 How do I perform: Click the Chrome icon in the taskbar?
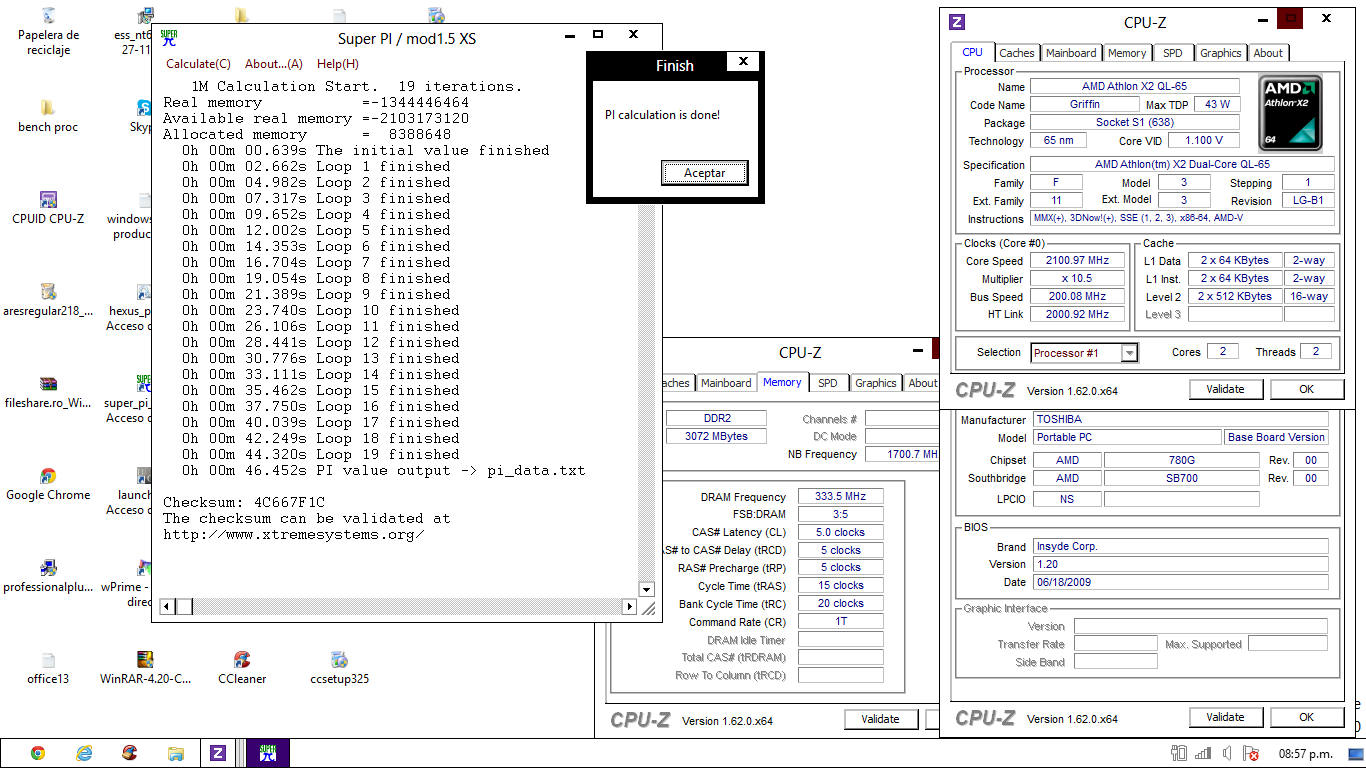[x=38, y=753]
